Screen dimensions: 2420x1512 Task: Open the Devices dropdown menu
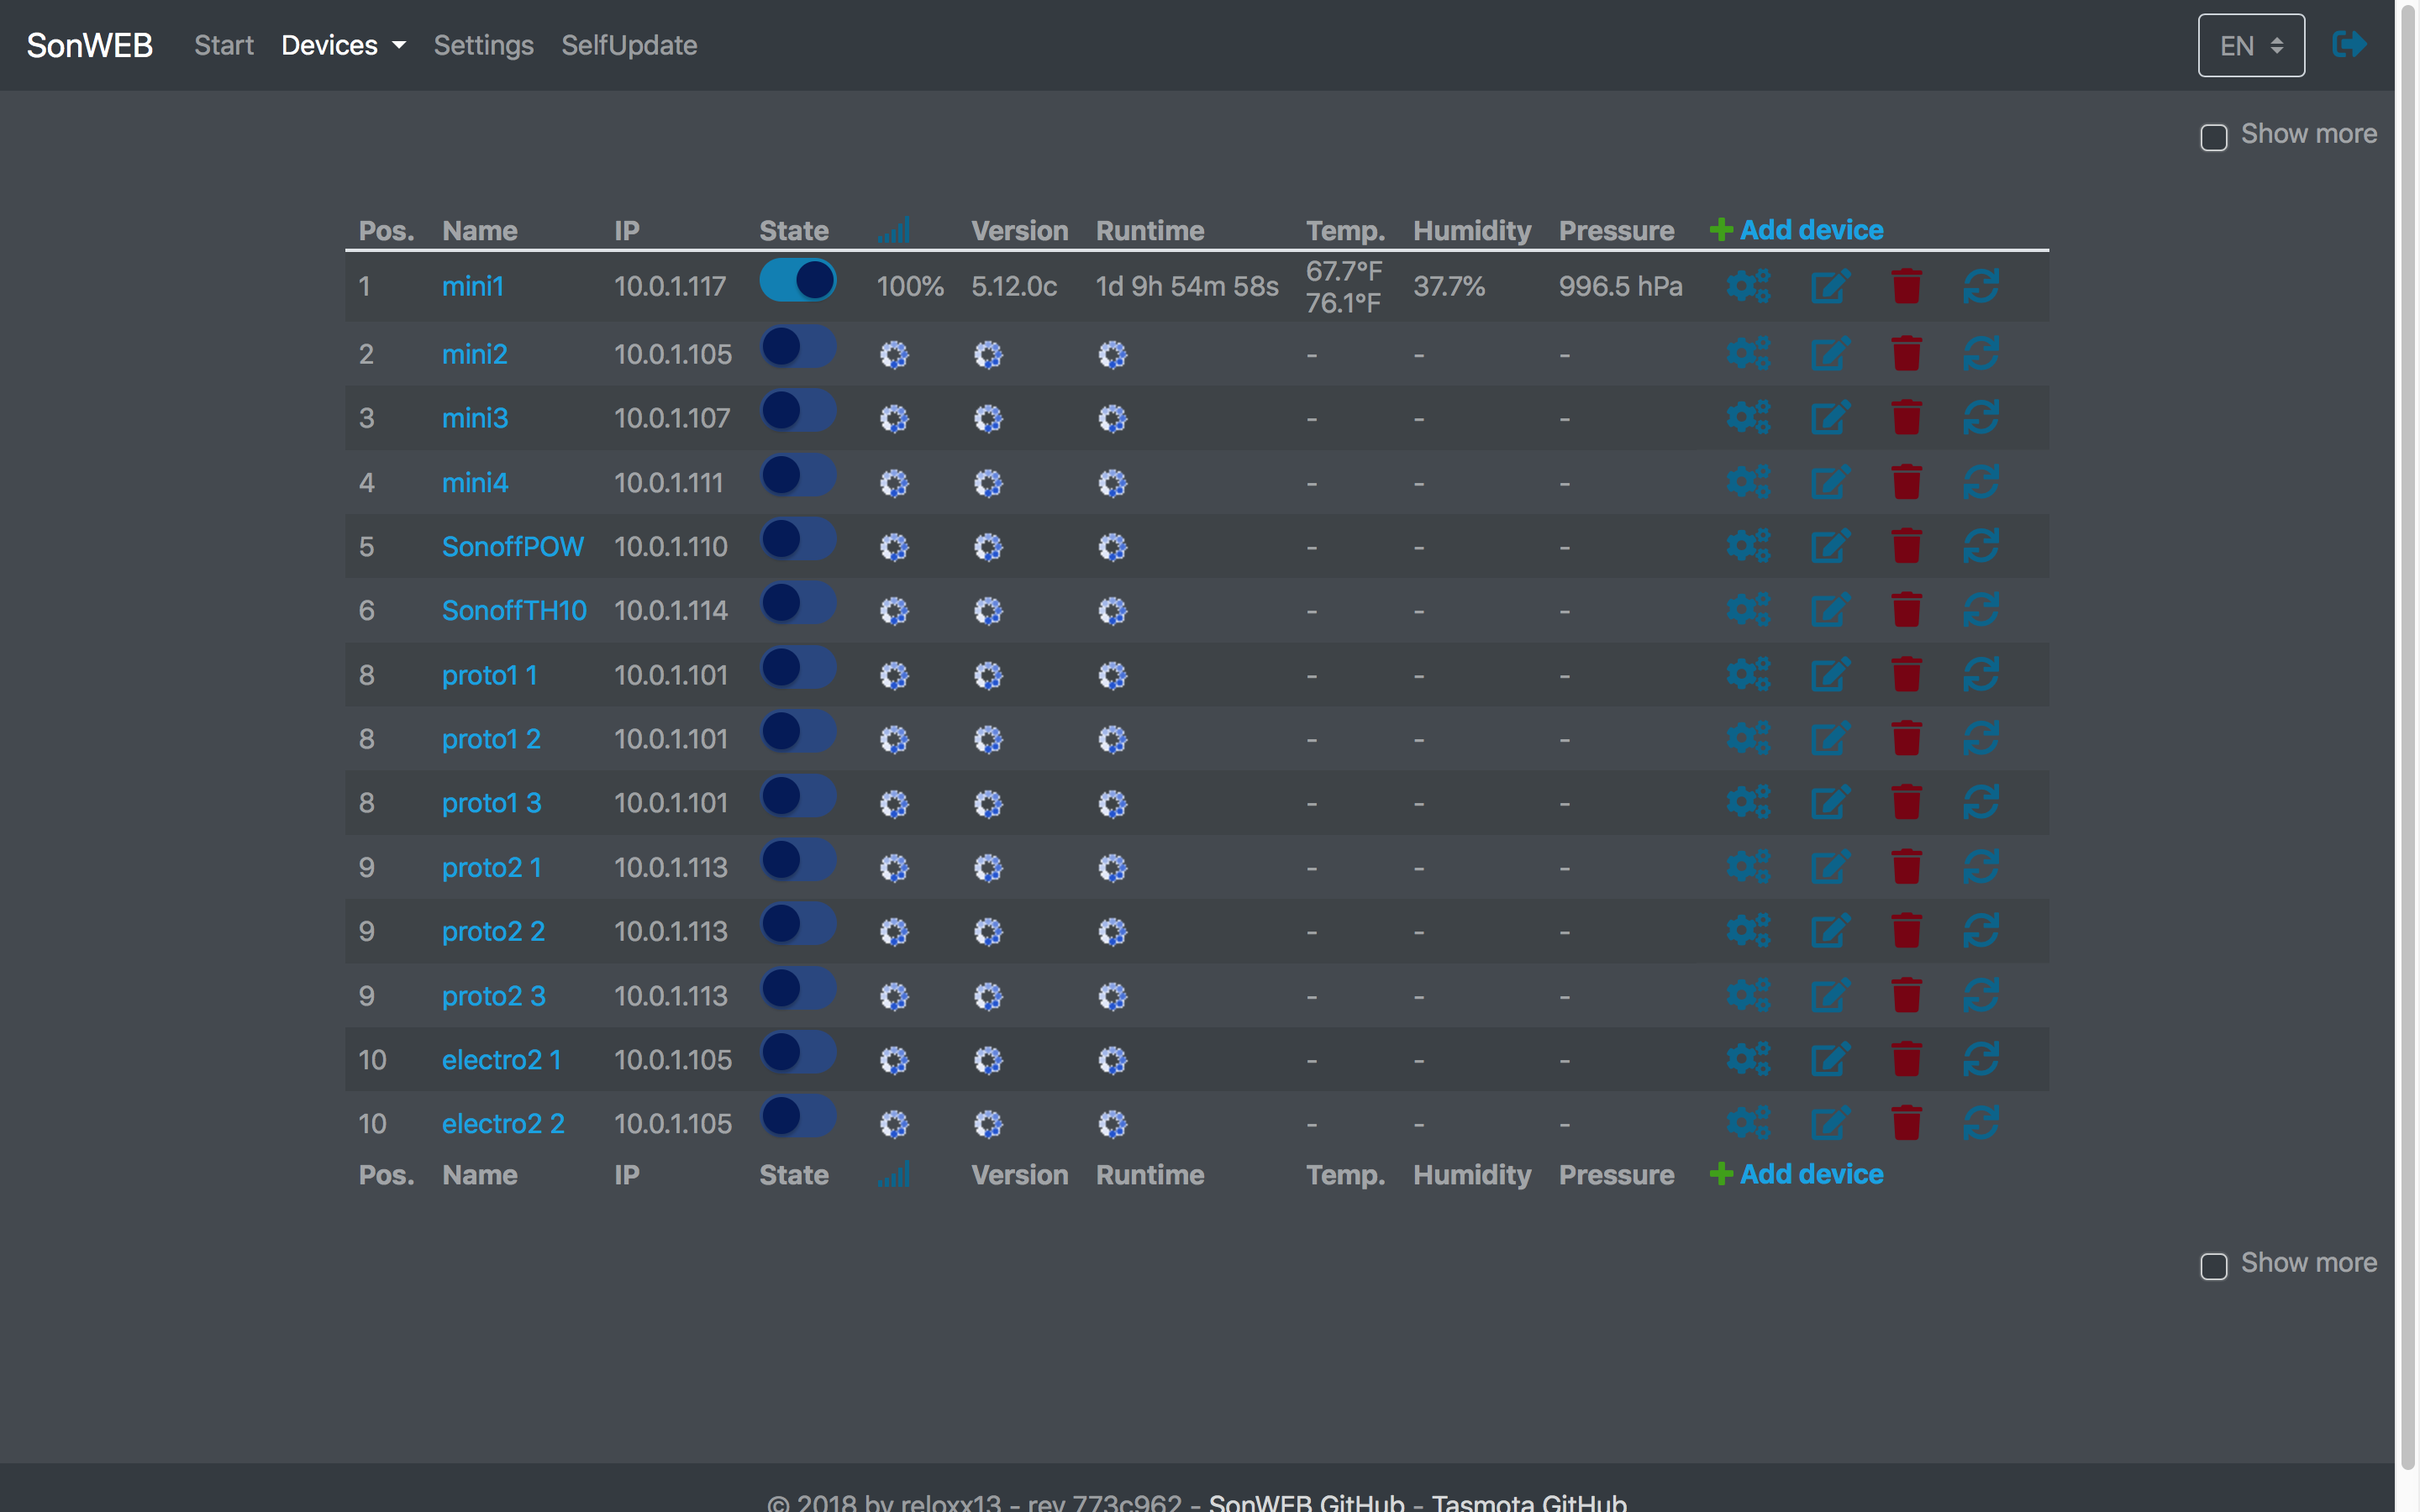(342, 45)
